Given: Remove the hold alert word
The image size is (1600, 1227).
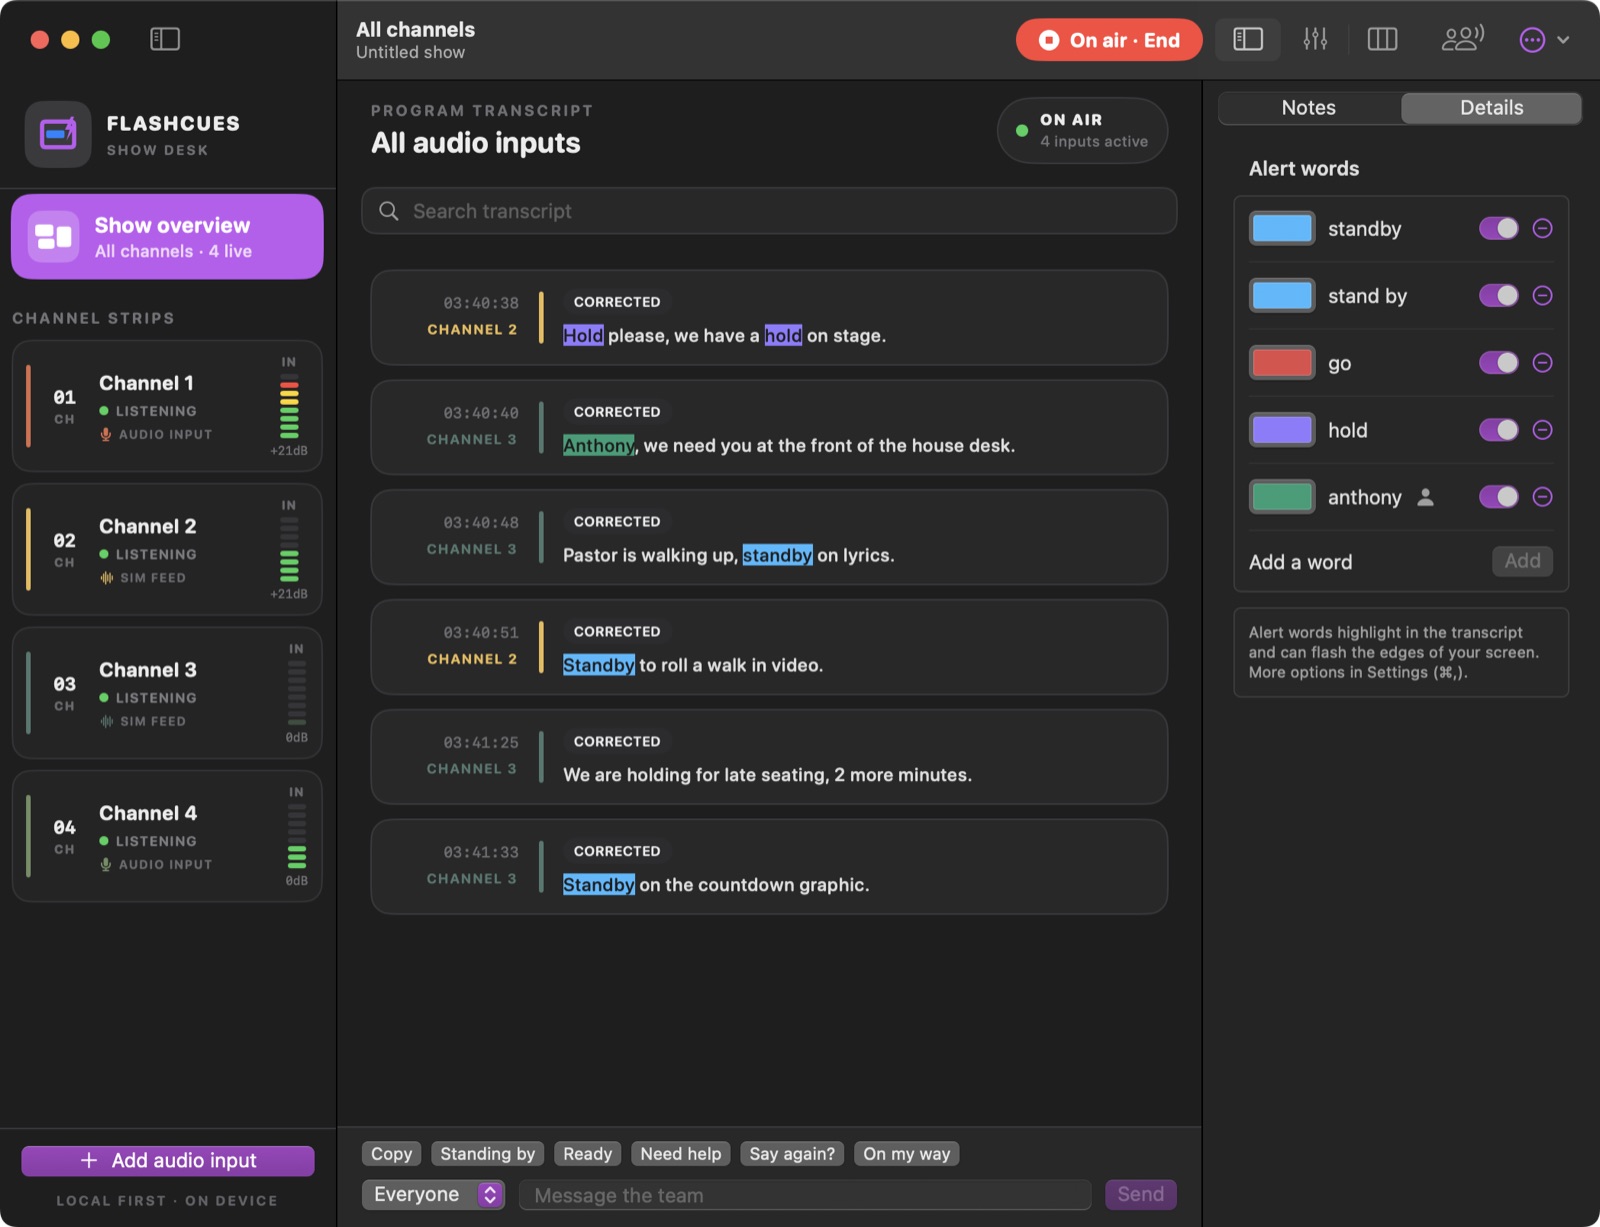Looking at the screenshot, I should [x=1542, y=430].
